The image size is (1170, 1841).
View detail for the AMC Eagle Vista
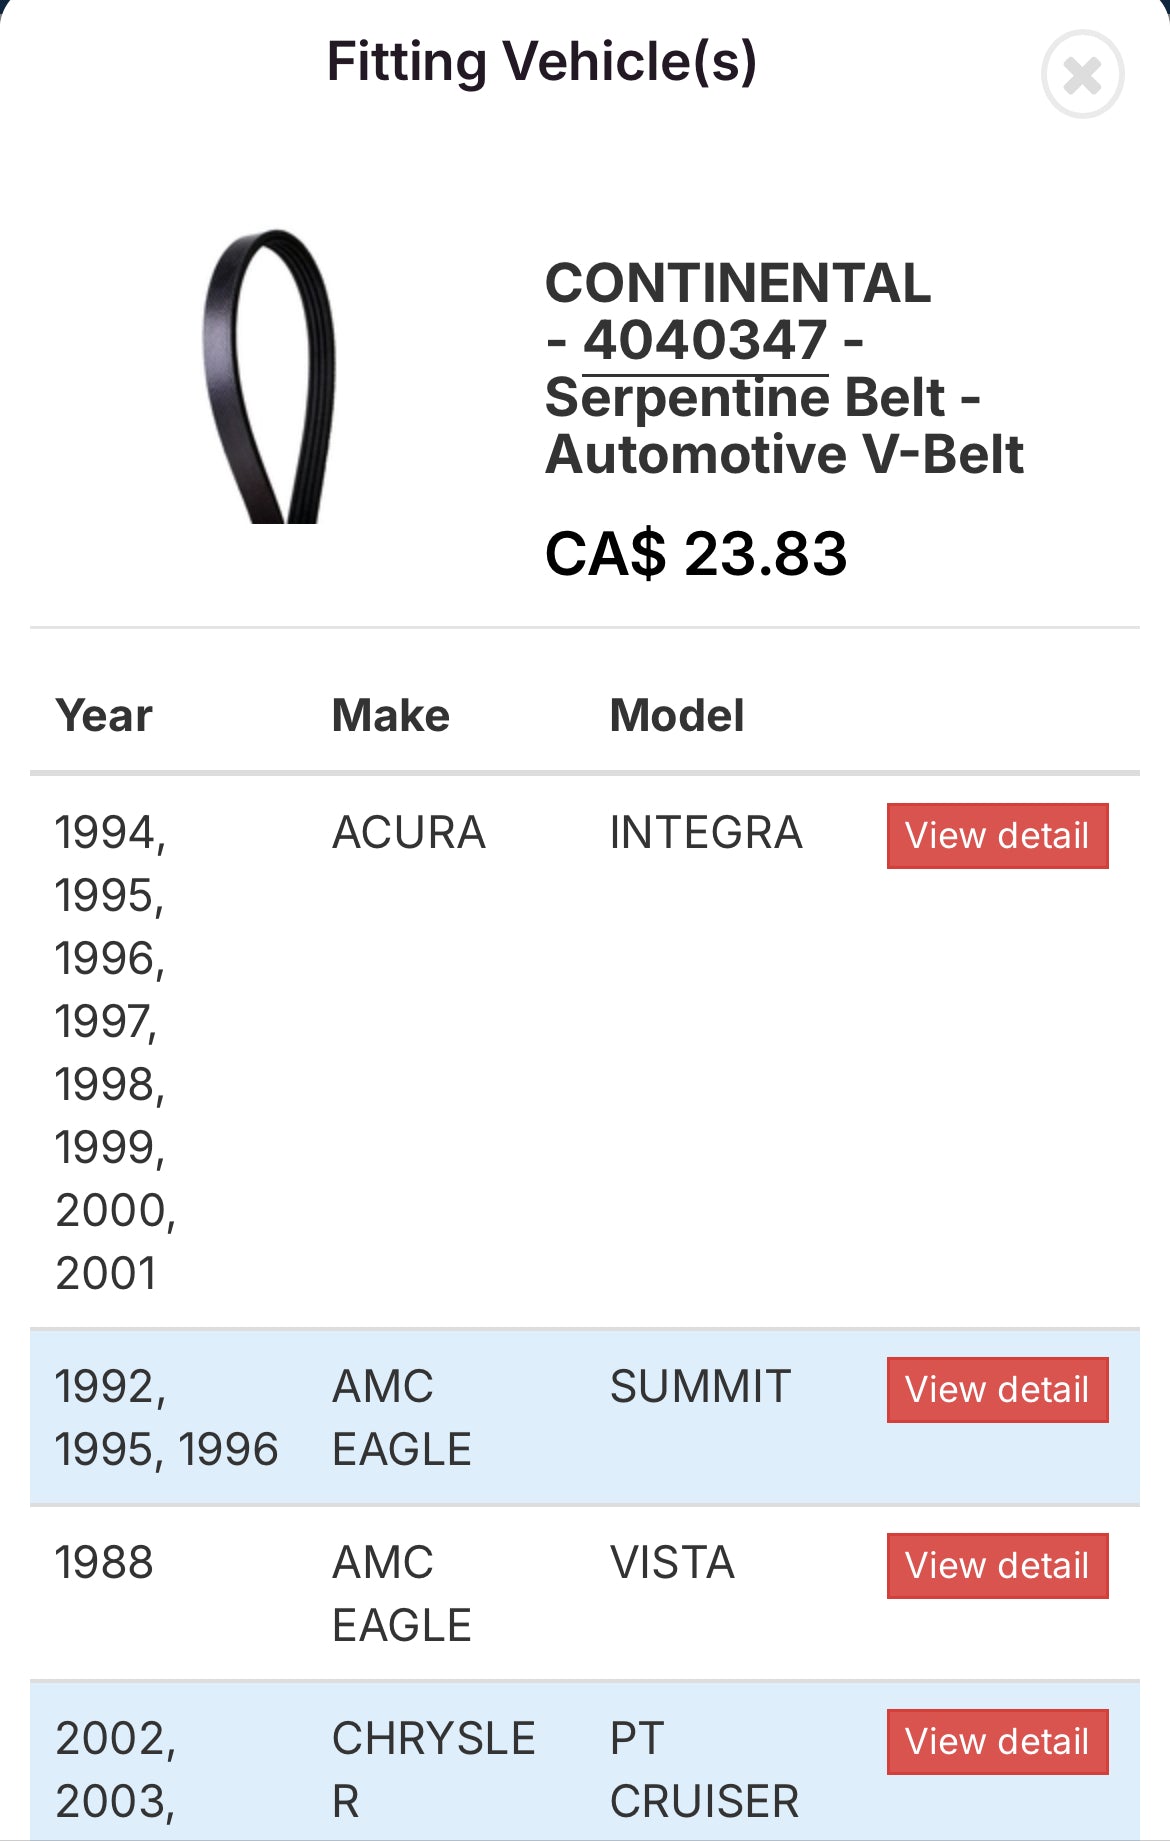(997, 1566)
